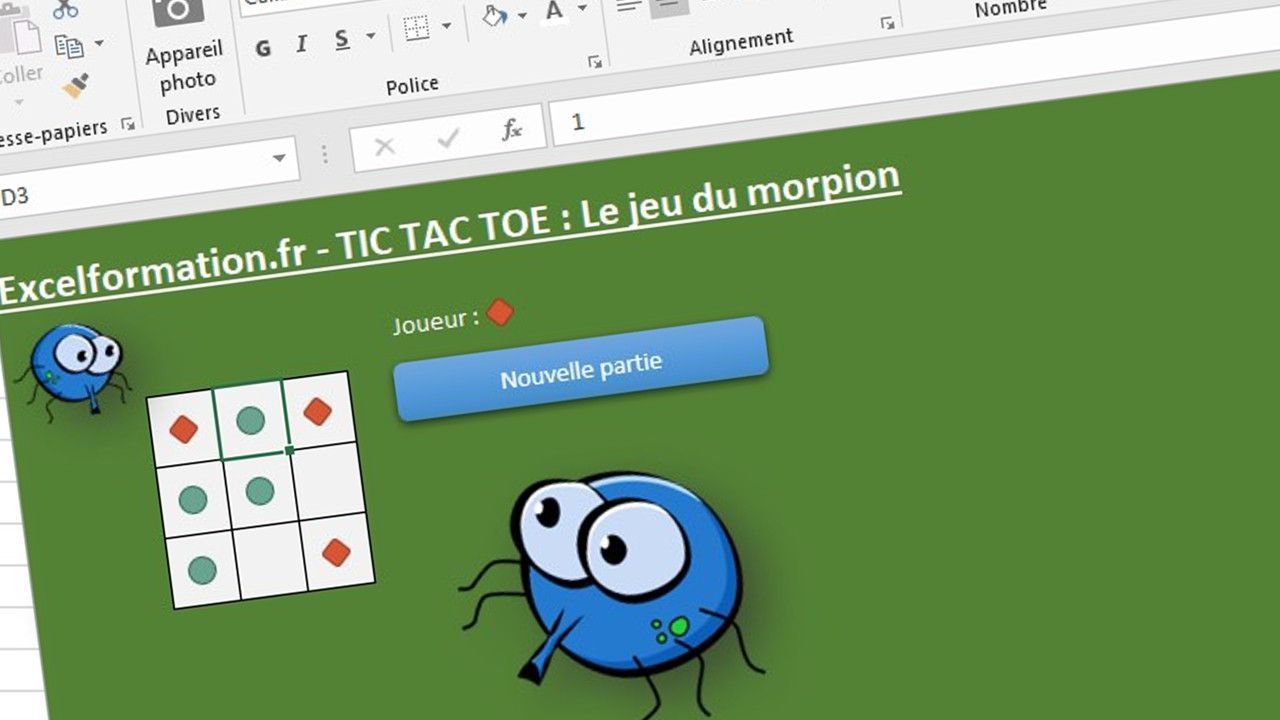
Task: Open the fill color dropdown arrow
Action: point(522,14)
